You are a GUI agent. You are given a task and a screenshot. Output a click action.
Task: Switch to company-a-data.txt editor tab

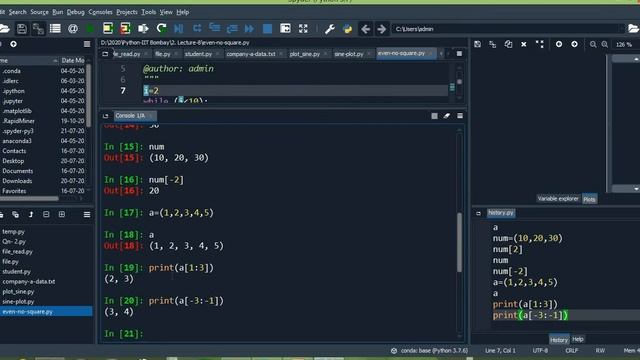(251, 54)
